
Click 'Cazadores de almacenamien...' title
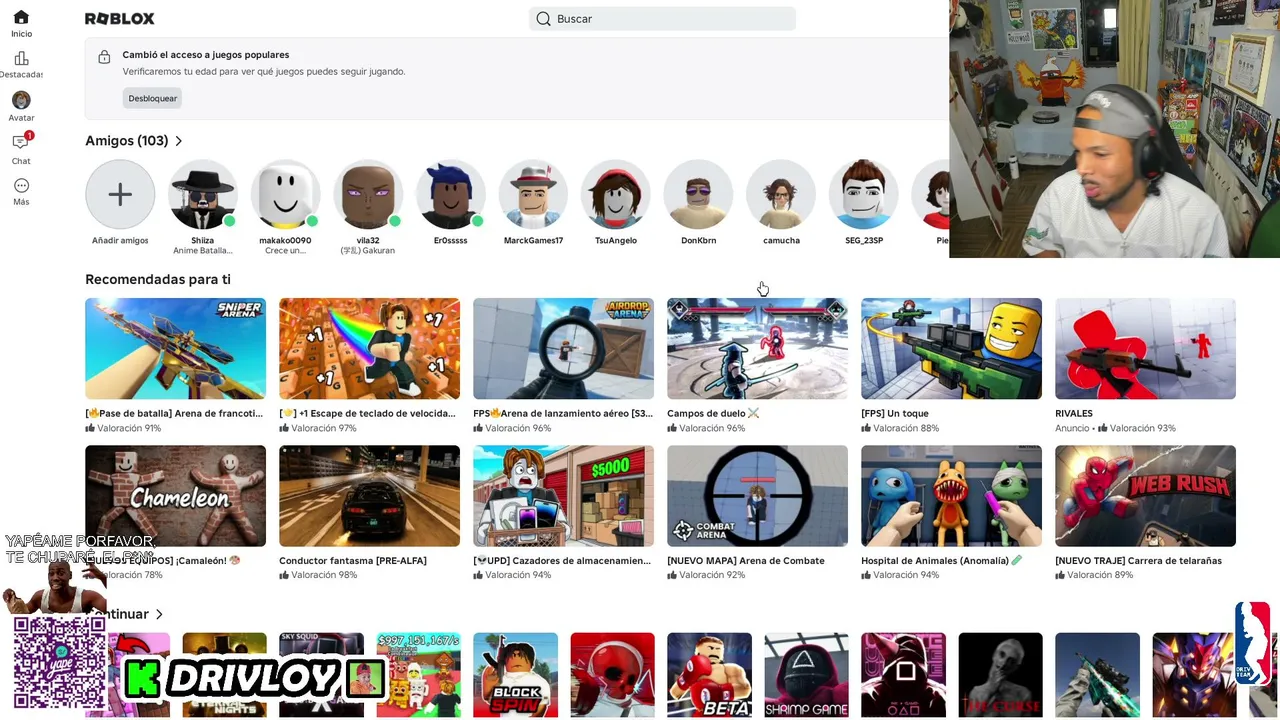(562, 561)
